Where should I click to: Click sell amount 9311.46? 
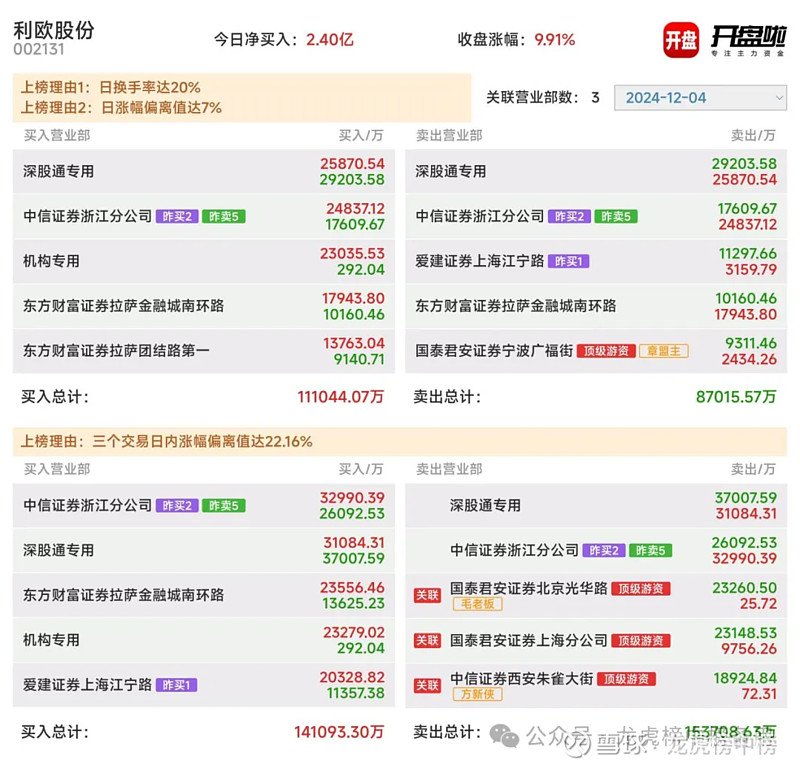751,343
